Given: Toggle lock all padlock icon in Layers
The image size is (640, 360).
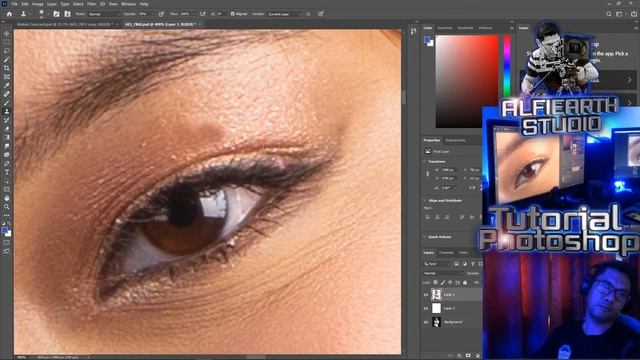Looking at the screenshot, I should (465, 282).
